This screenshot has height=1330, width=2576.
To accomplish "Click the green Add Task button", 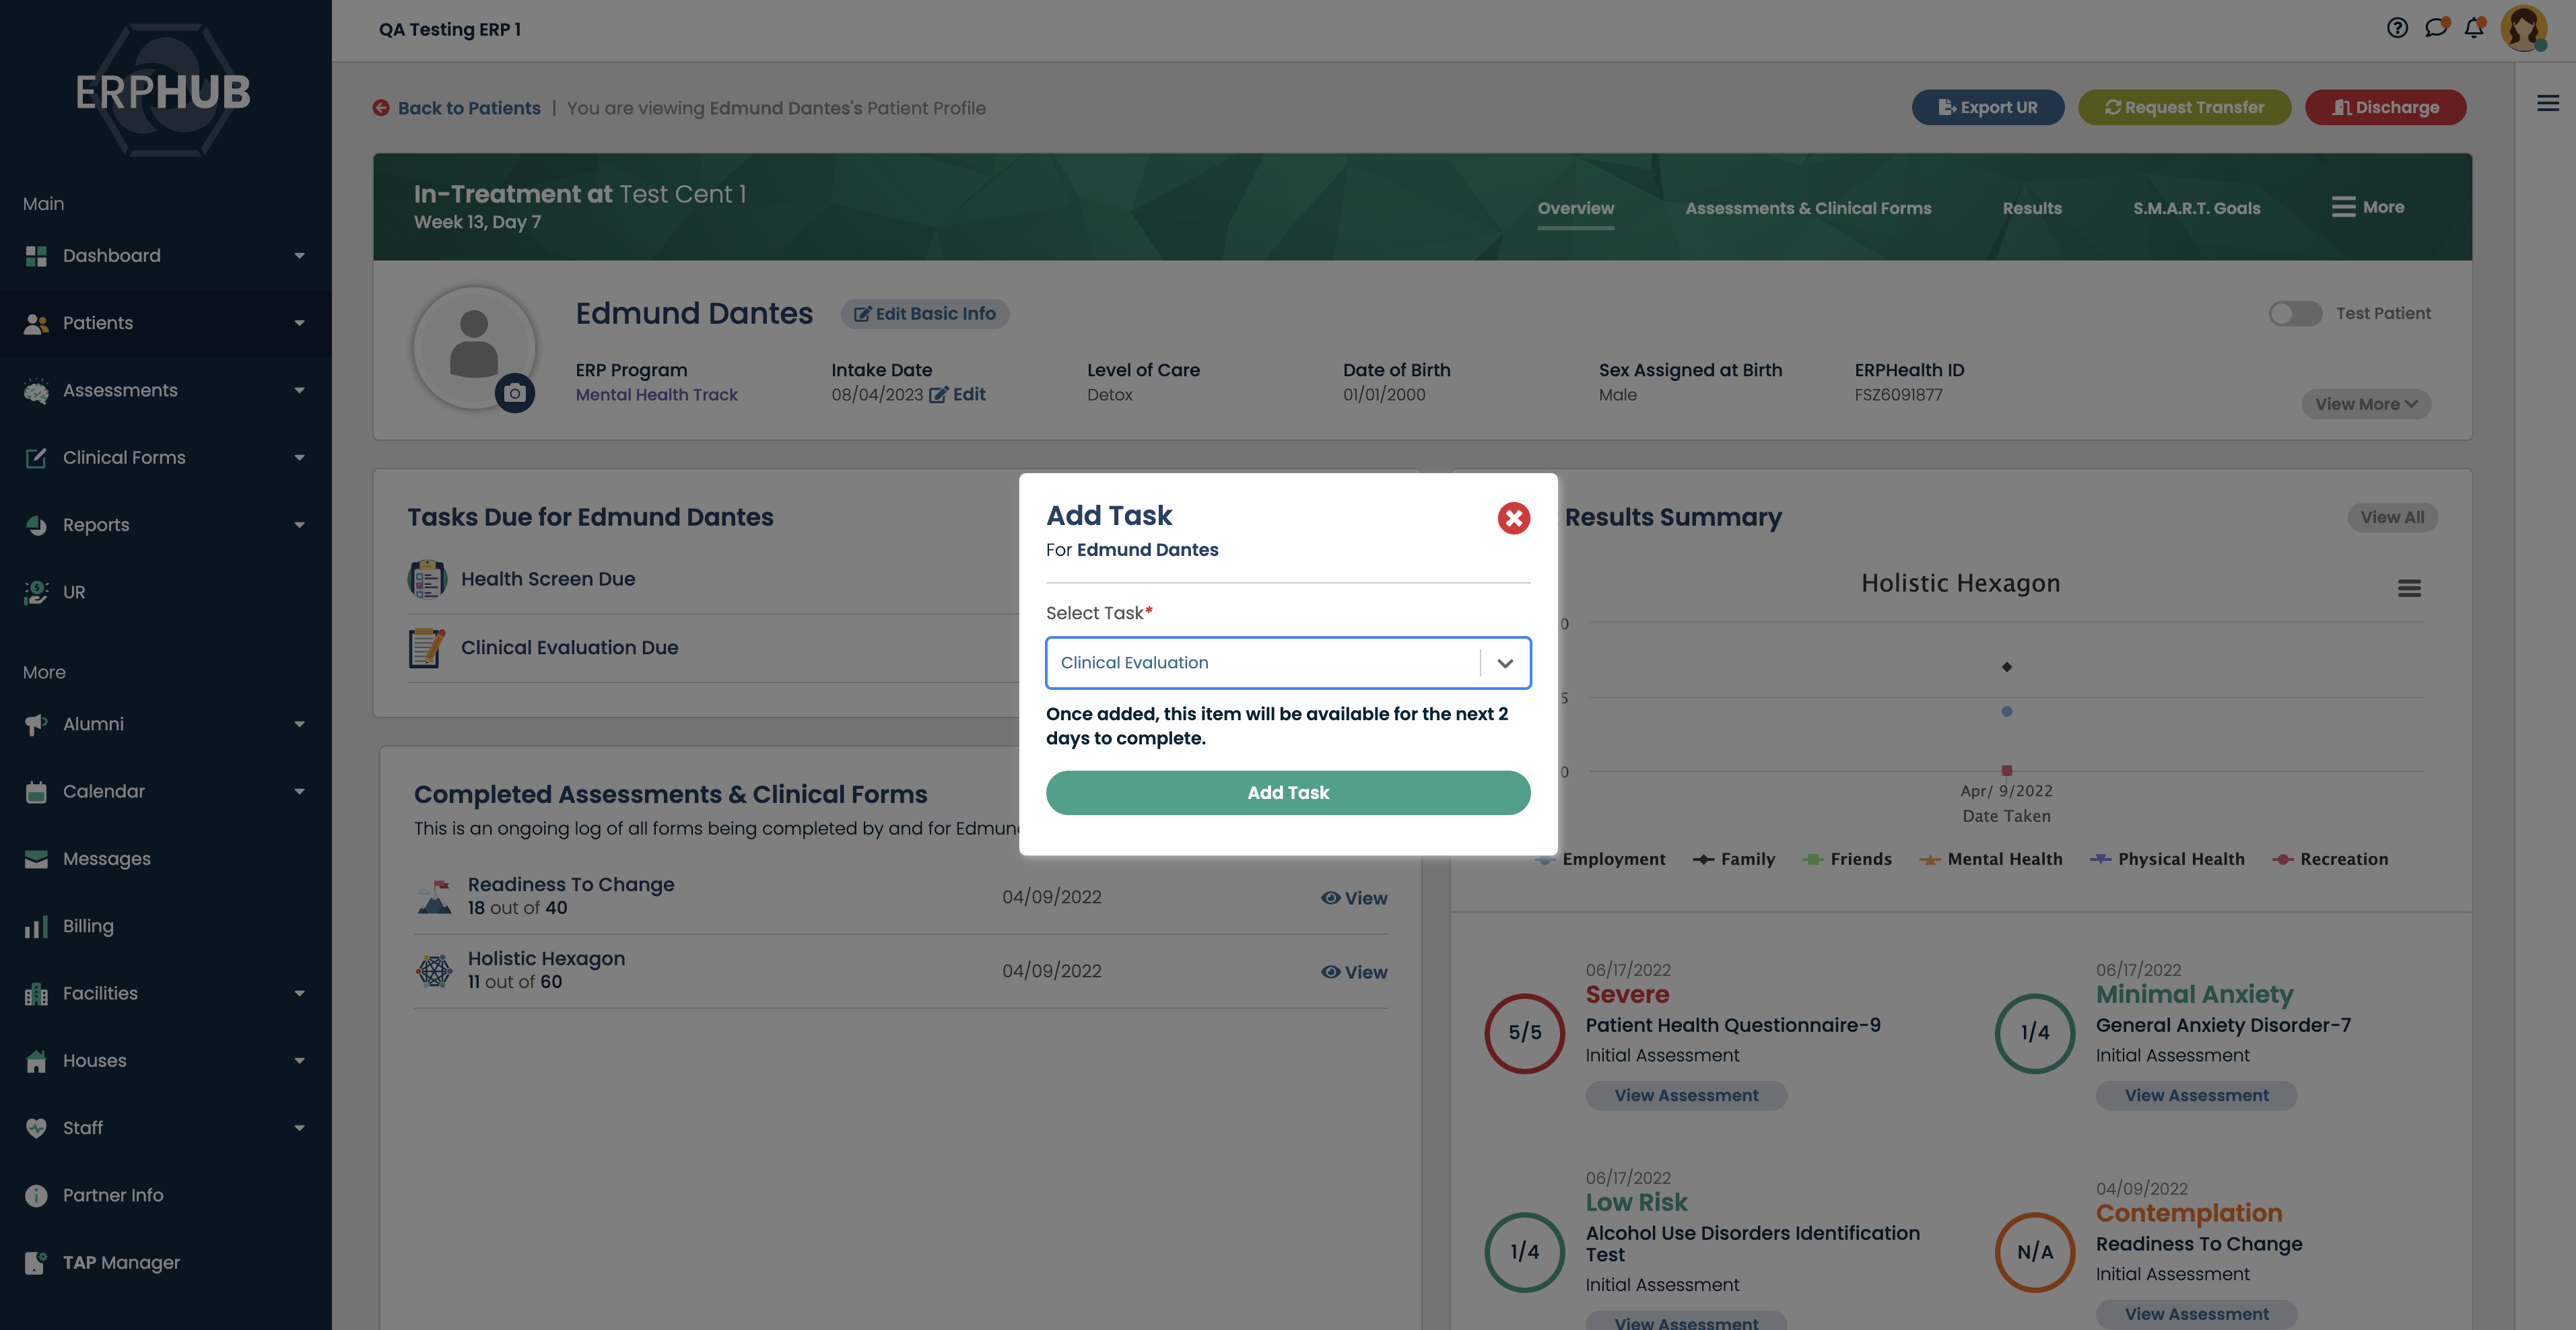I will pyautogui.click(x=1287, y=792).
